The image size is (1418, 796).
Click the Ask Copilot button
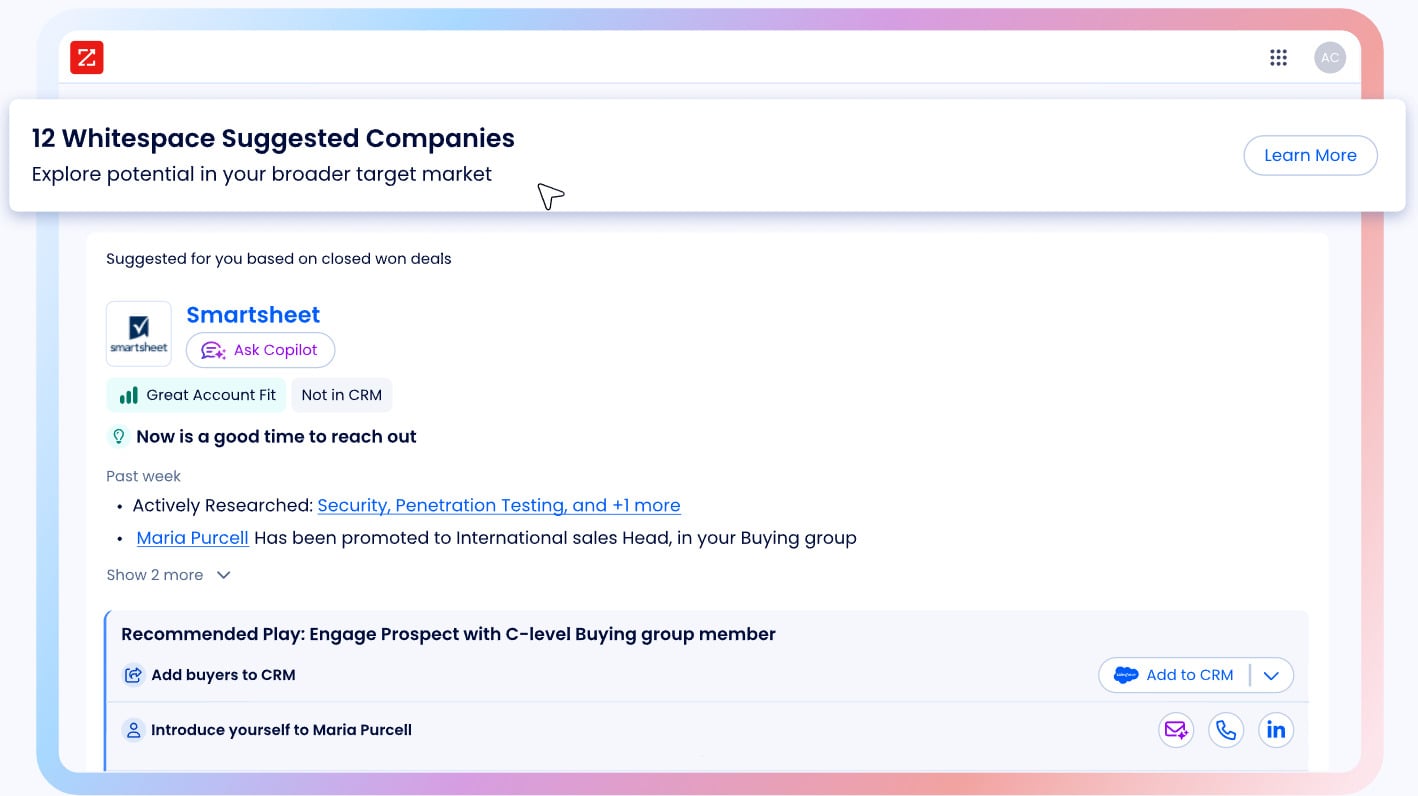260,350
